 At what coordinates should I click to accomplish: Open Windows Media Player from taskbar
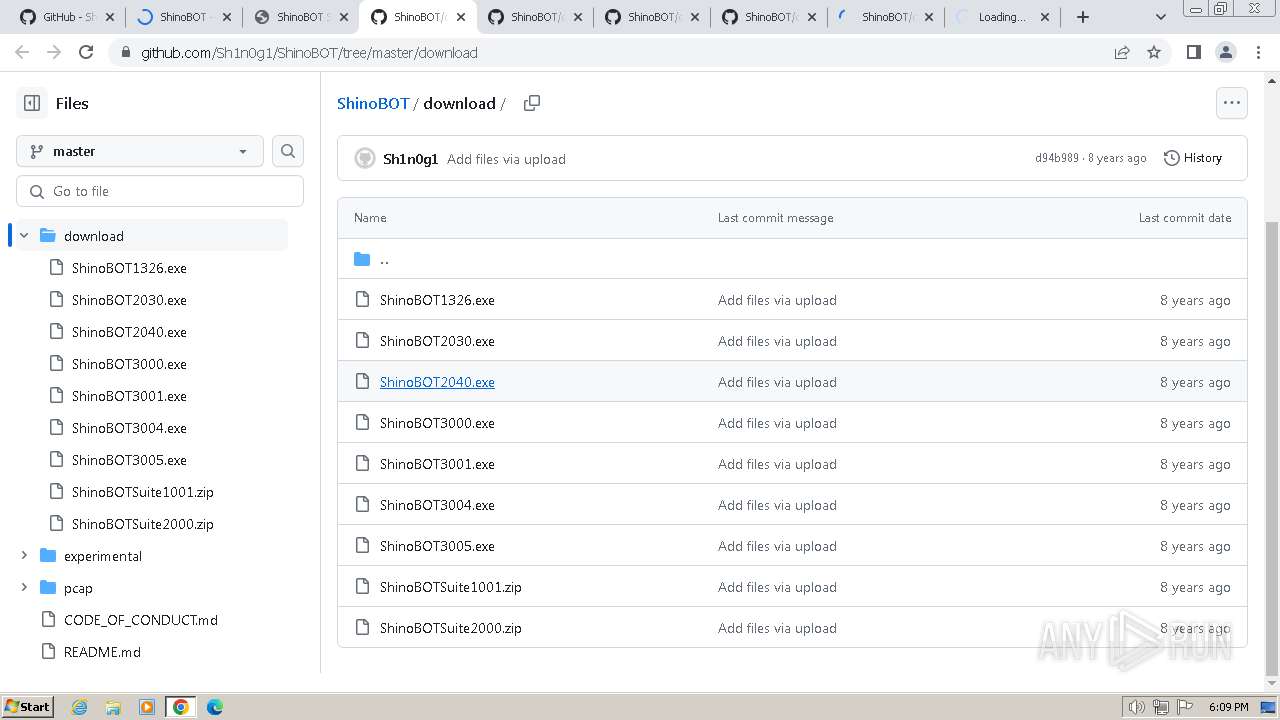[x=147, y=707]
